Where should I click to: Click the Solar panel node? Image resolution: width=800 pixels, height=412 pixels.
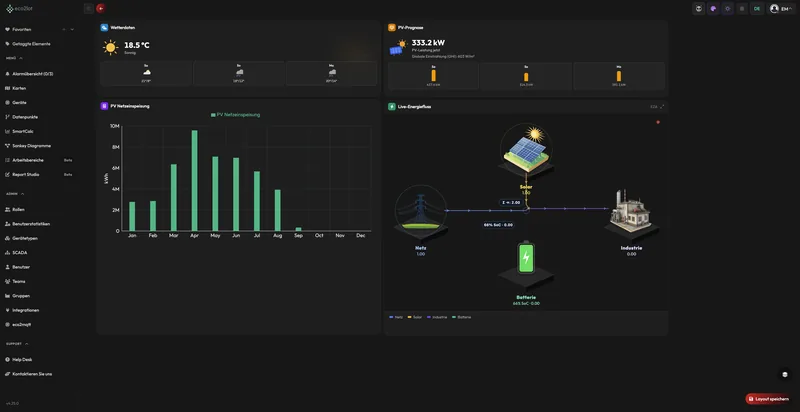(526, 149)
